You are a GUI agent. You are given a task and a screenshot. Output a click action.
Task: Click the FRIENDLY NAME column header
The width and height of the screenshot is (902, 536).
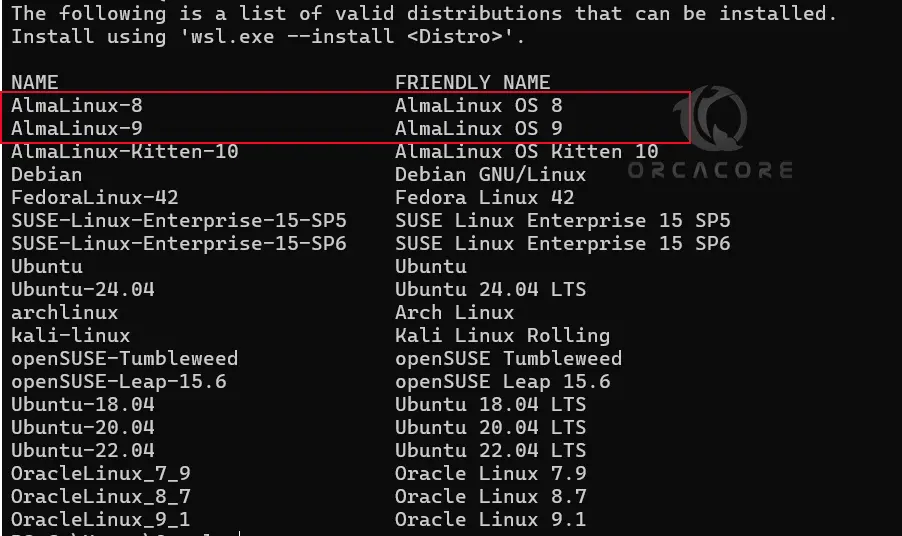tap(472, 82)
